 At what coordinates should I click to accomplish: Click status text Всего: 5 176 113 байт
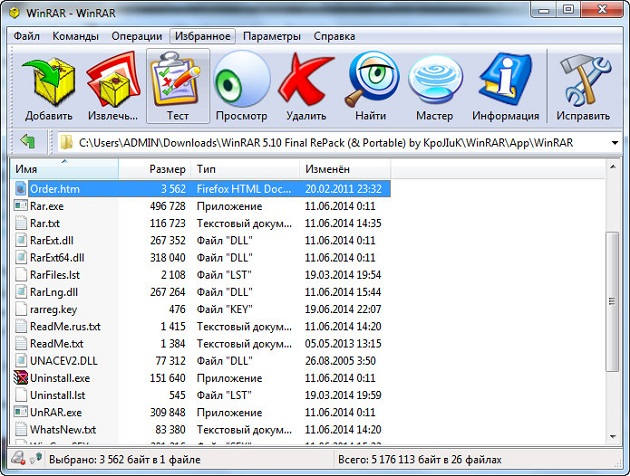[x=420, y=459]
